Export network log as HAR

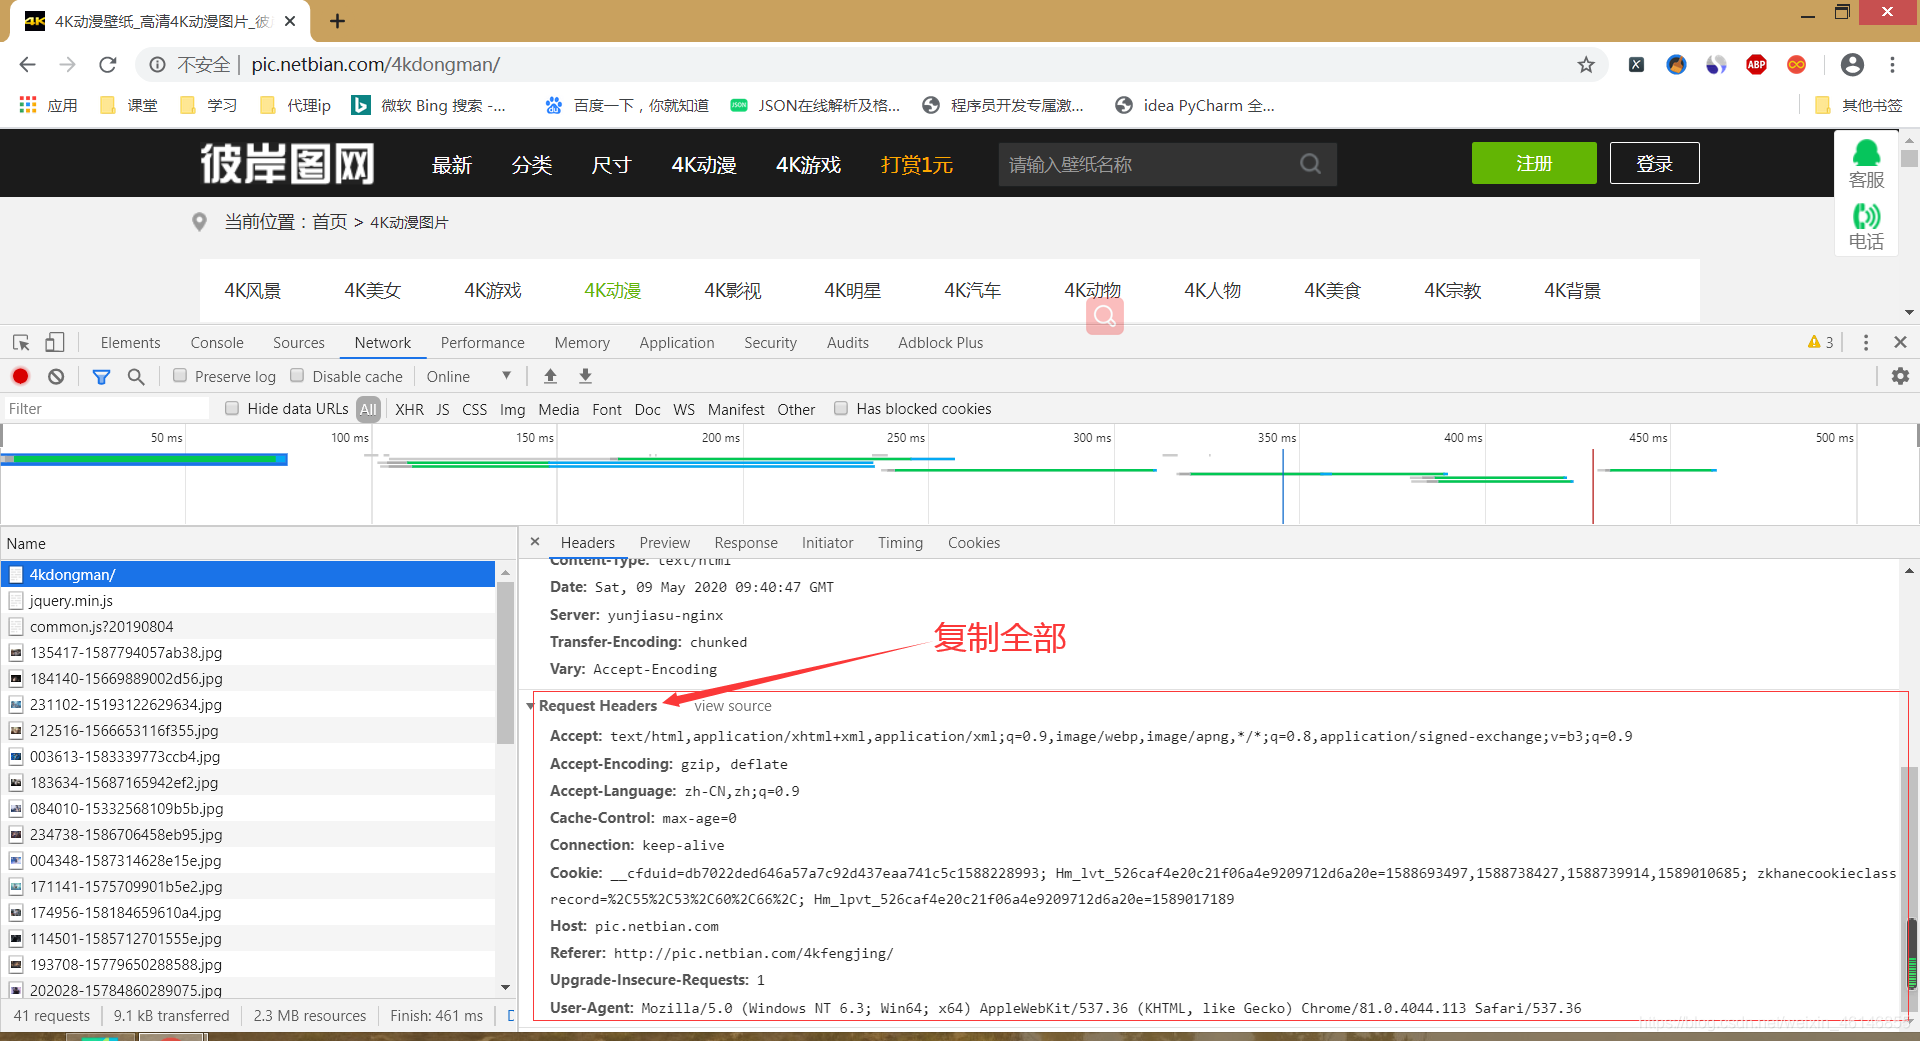click(584, 376)
